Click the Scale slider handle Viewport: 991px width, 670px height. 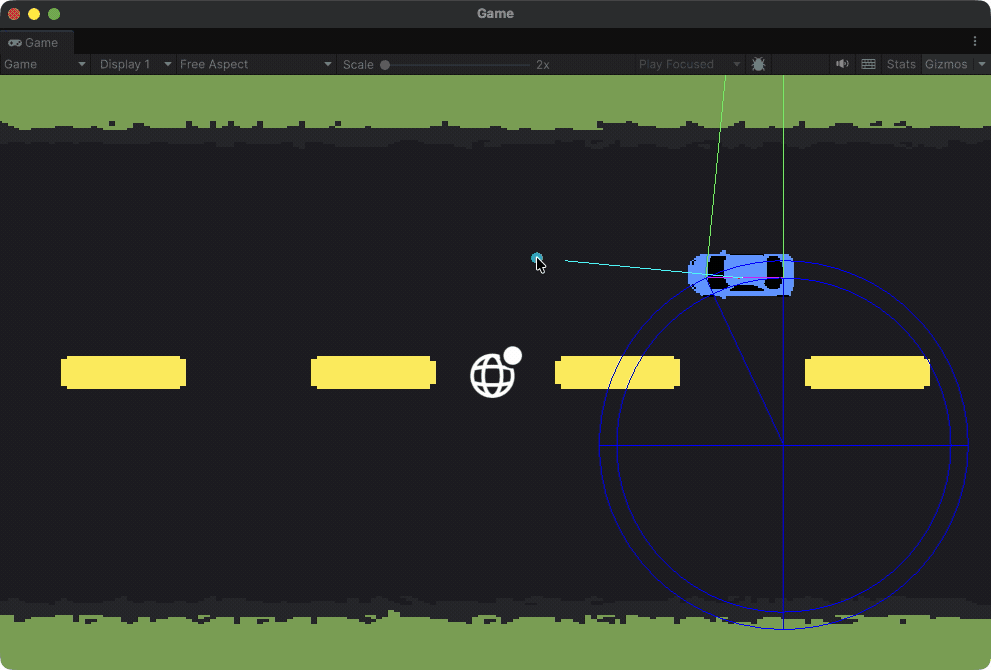[x=385, y=65]
